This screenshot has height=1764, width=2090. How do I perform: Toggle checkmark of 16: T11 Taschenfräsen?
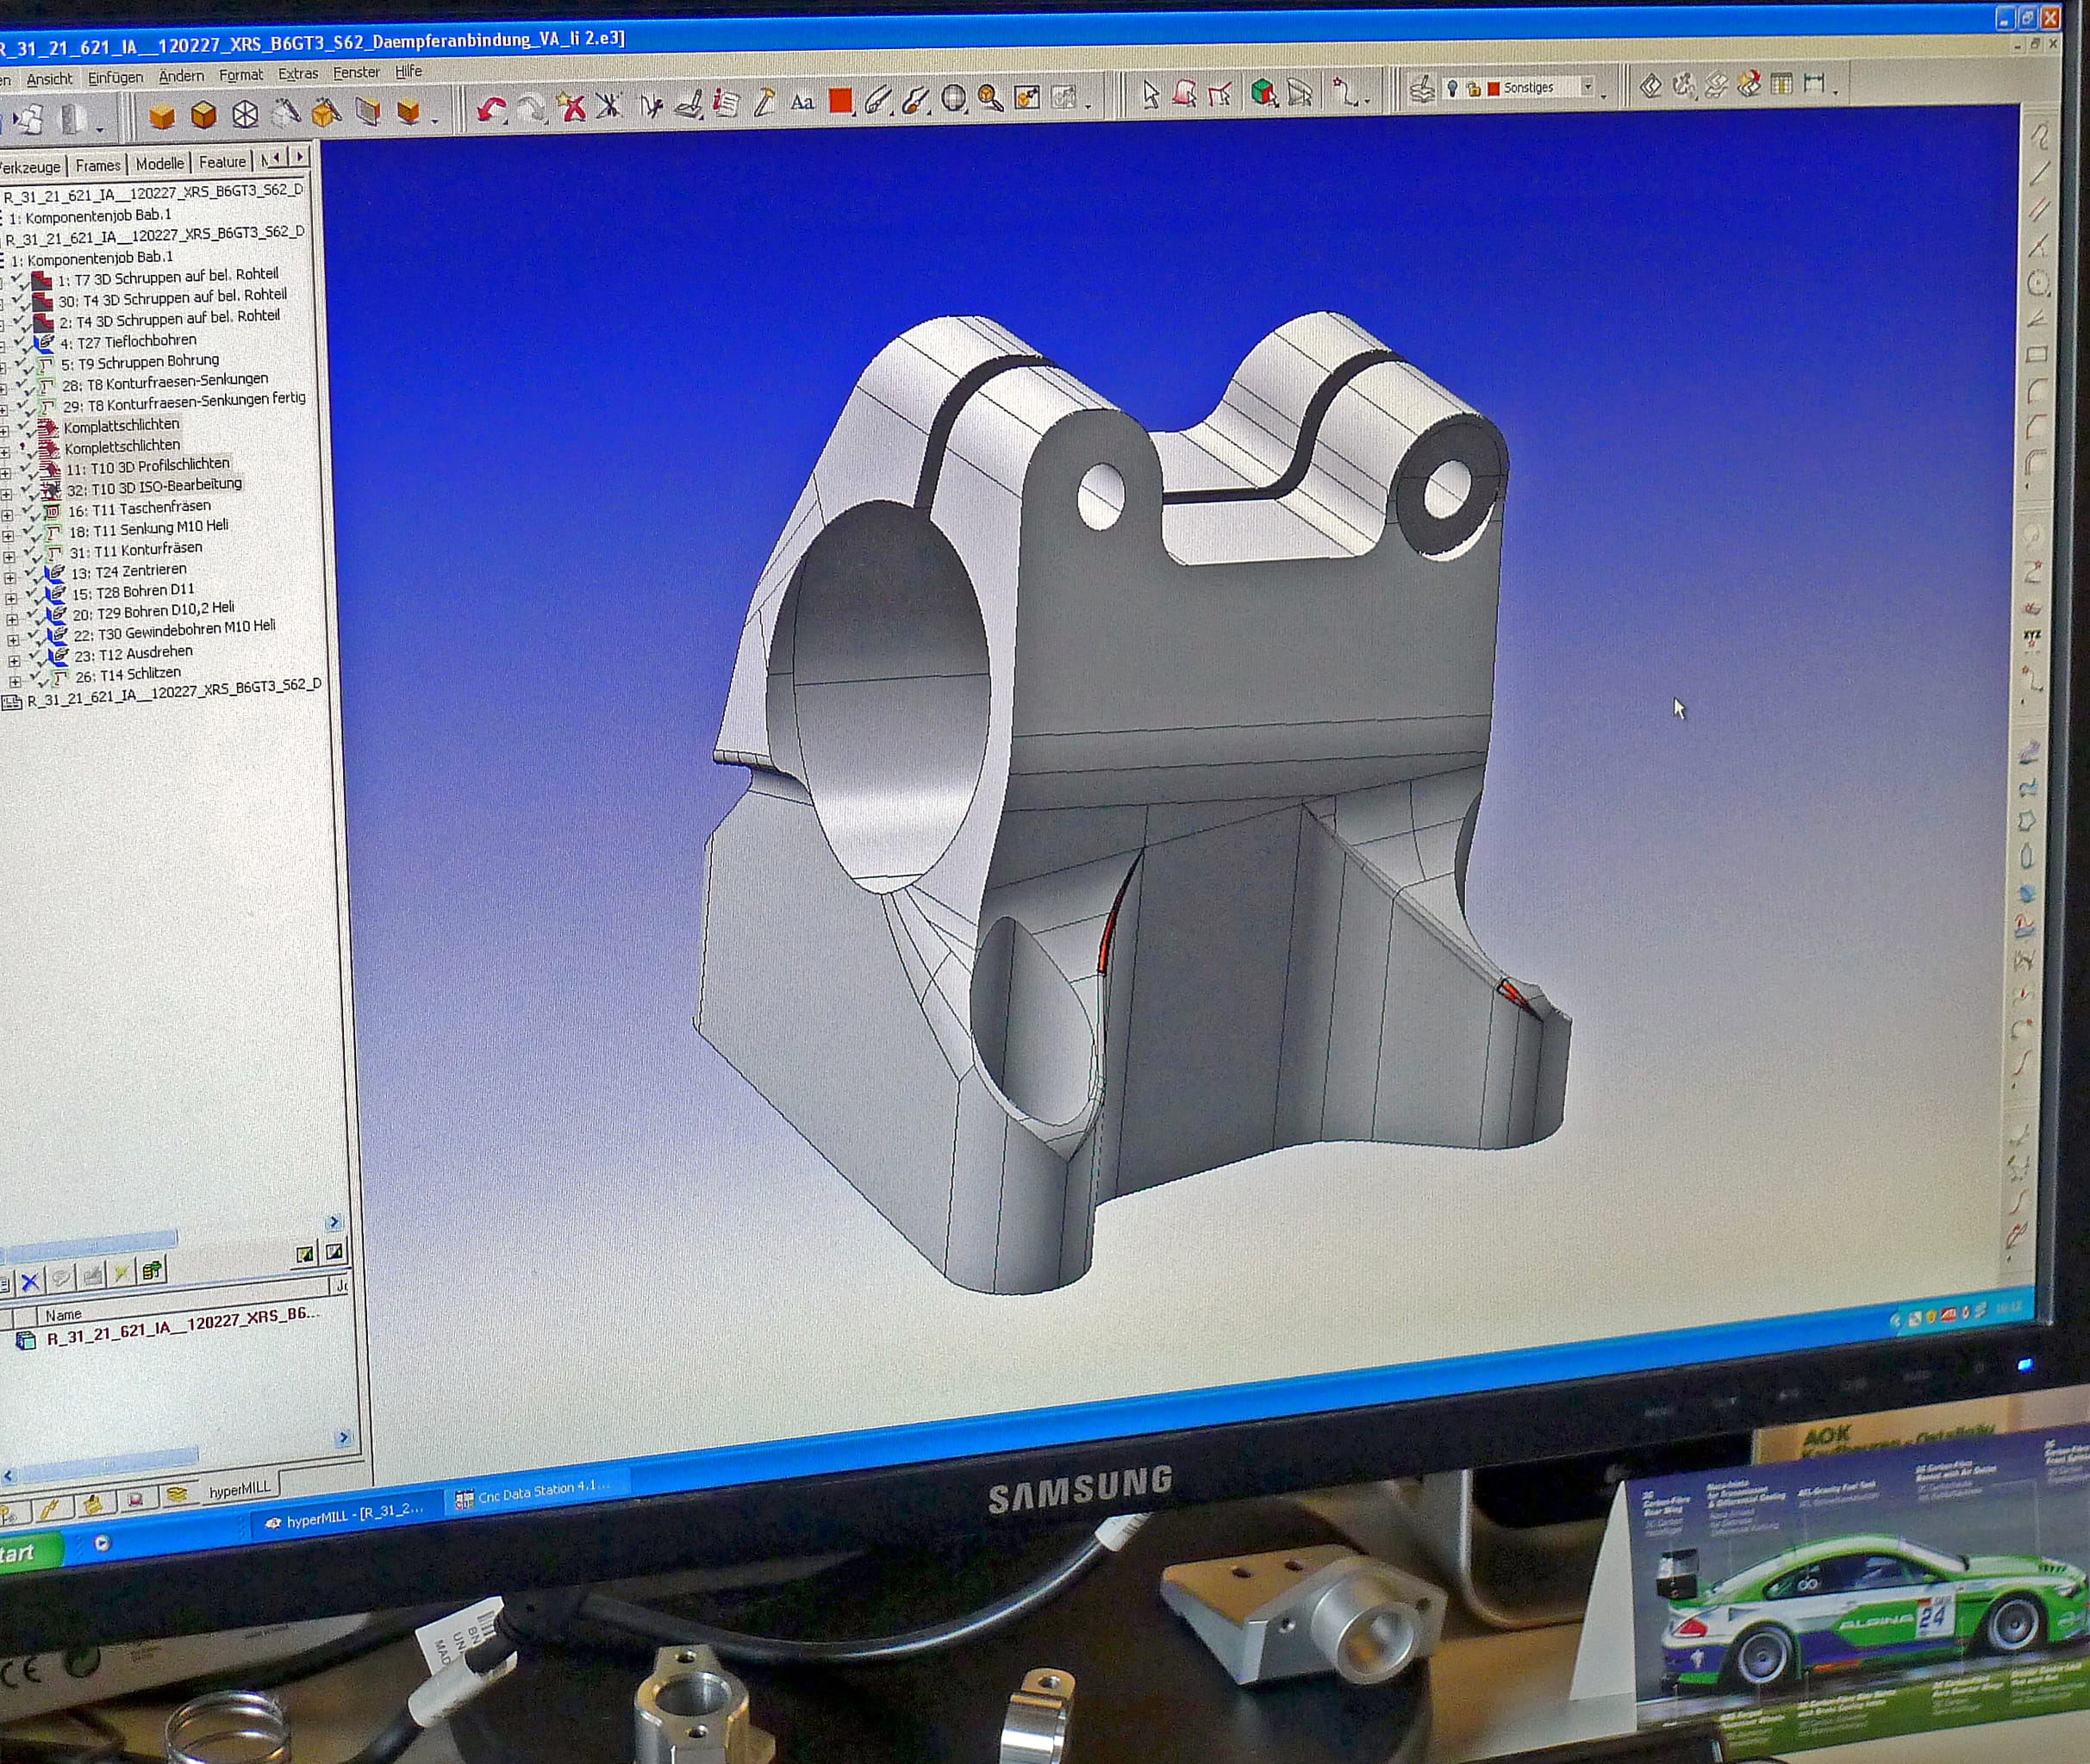point(32,513)
